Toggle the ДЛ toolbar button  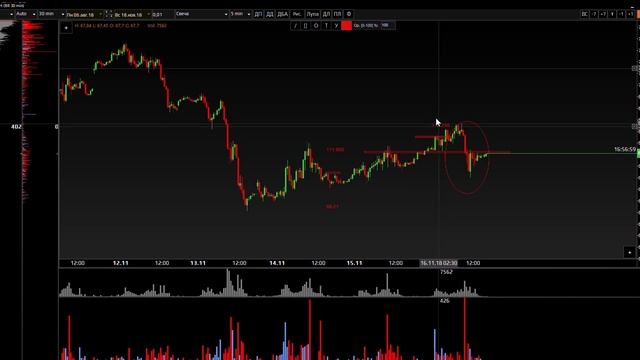tap(326, 14)
